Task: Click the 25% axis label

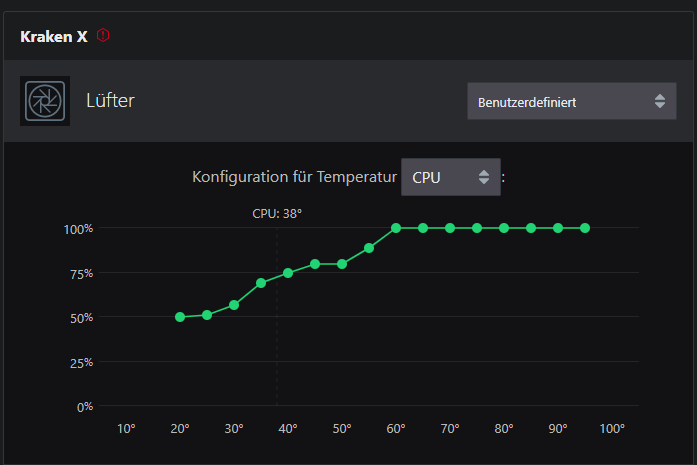Action: click(x=82, y=363)
